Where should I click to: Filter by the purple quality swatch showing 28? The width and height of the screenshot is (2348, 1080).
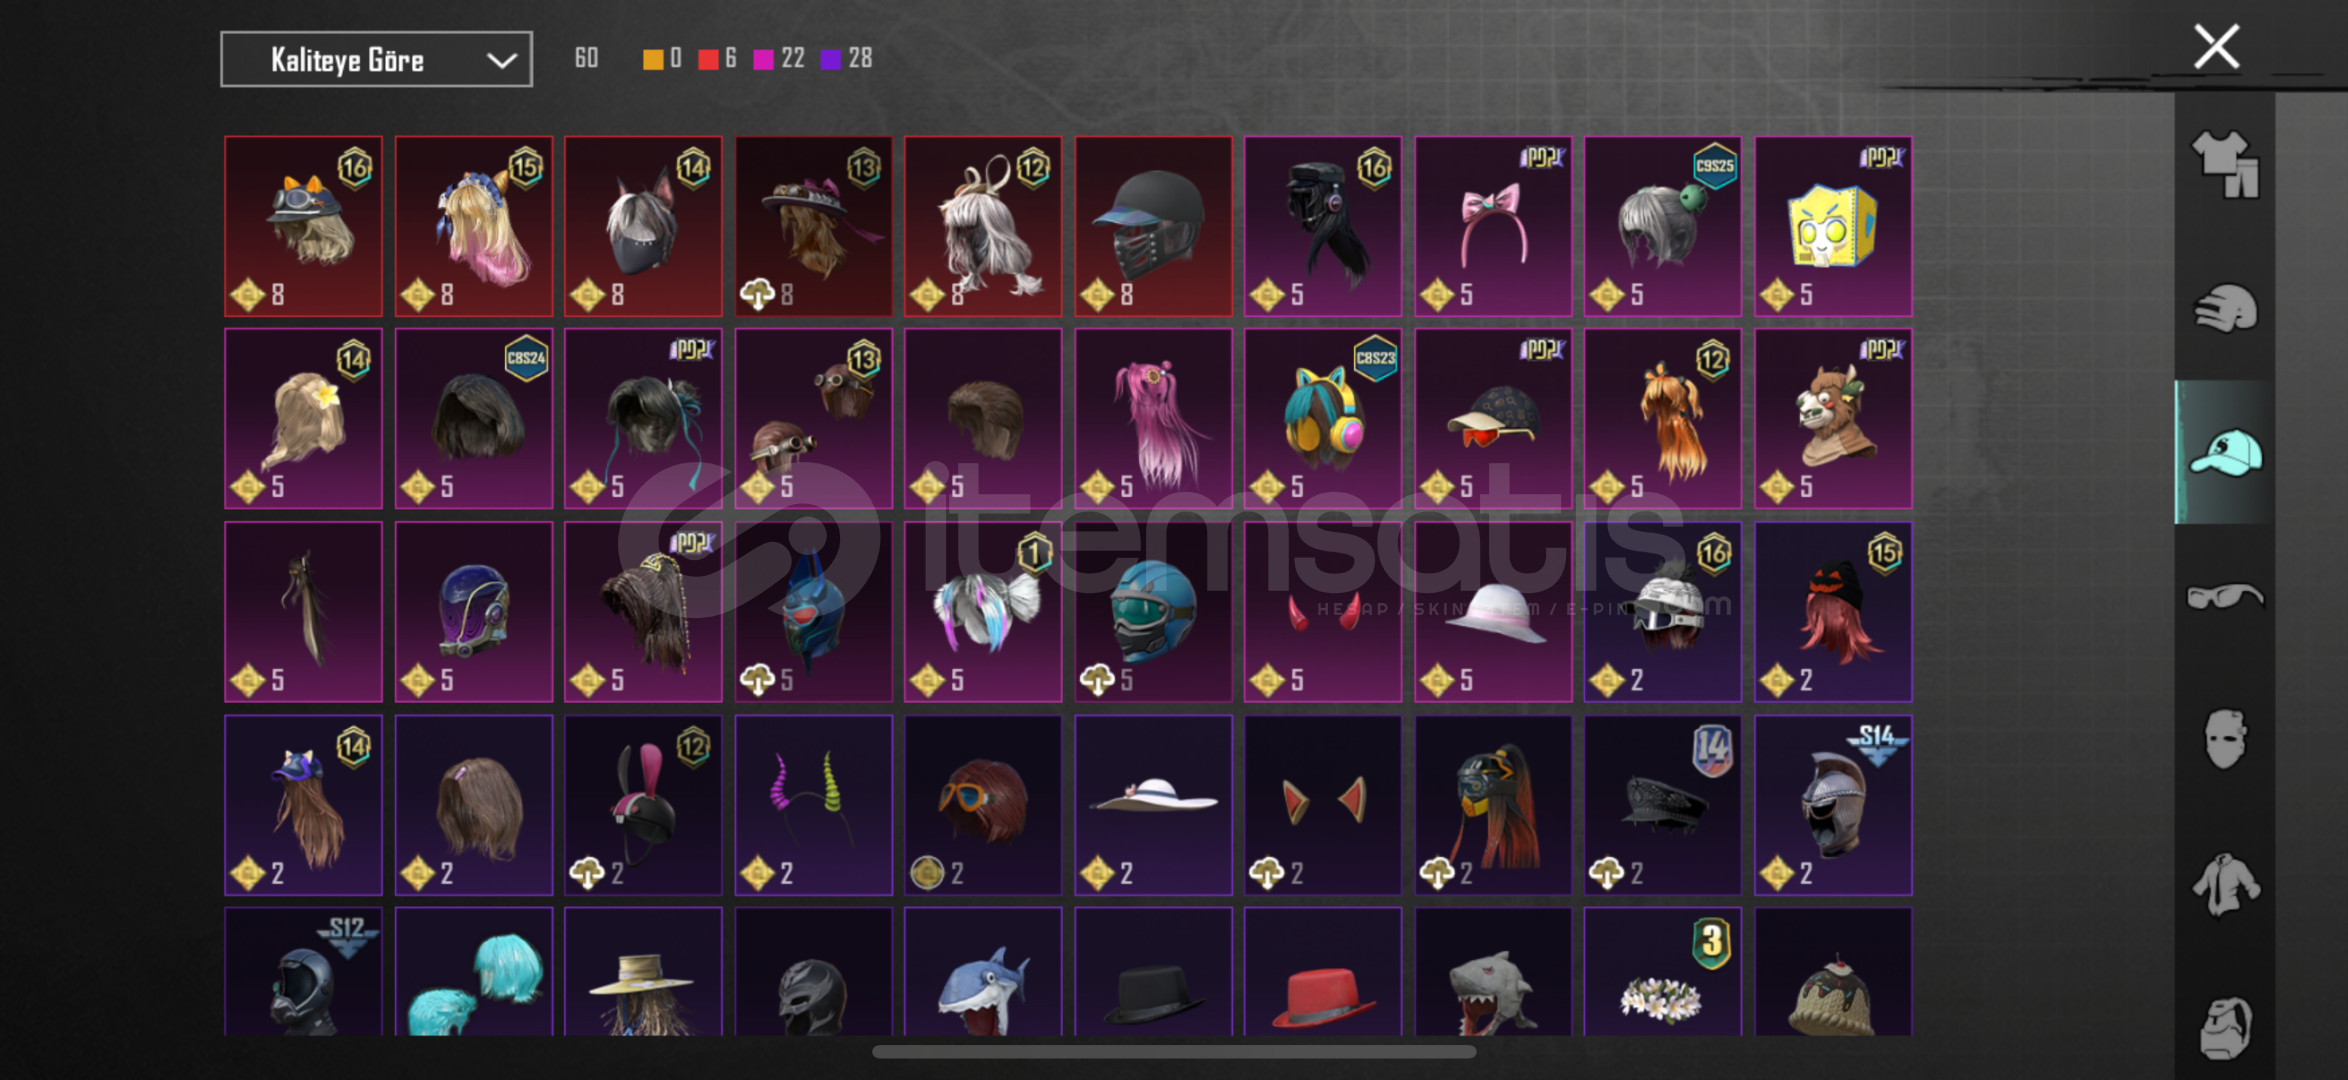[830, 59]
